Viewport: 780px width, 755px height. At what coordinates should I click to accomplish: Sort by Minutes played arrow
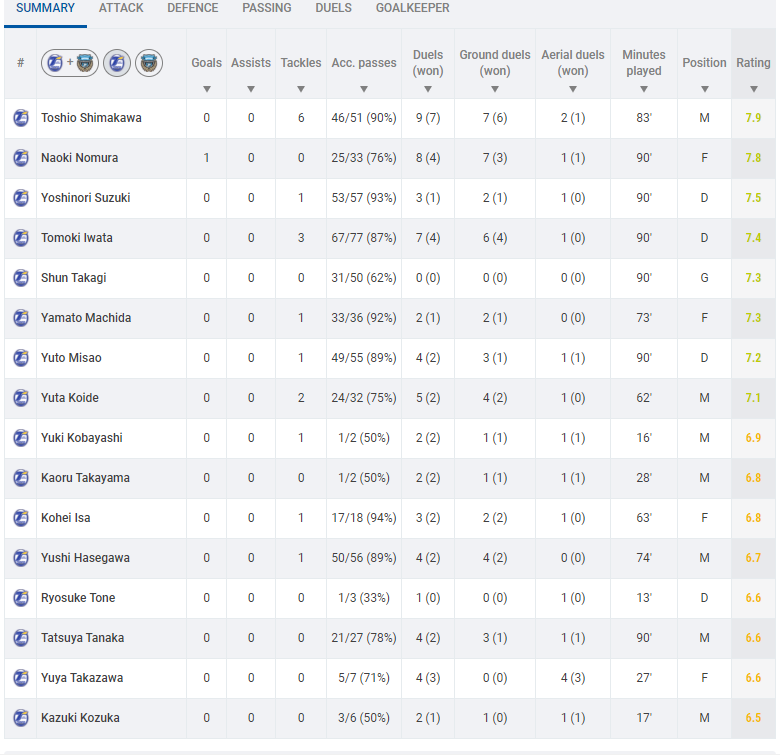tap(643, 88)
